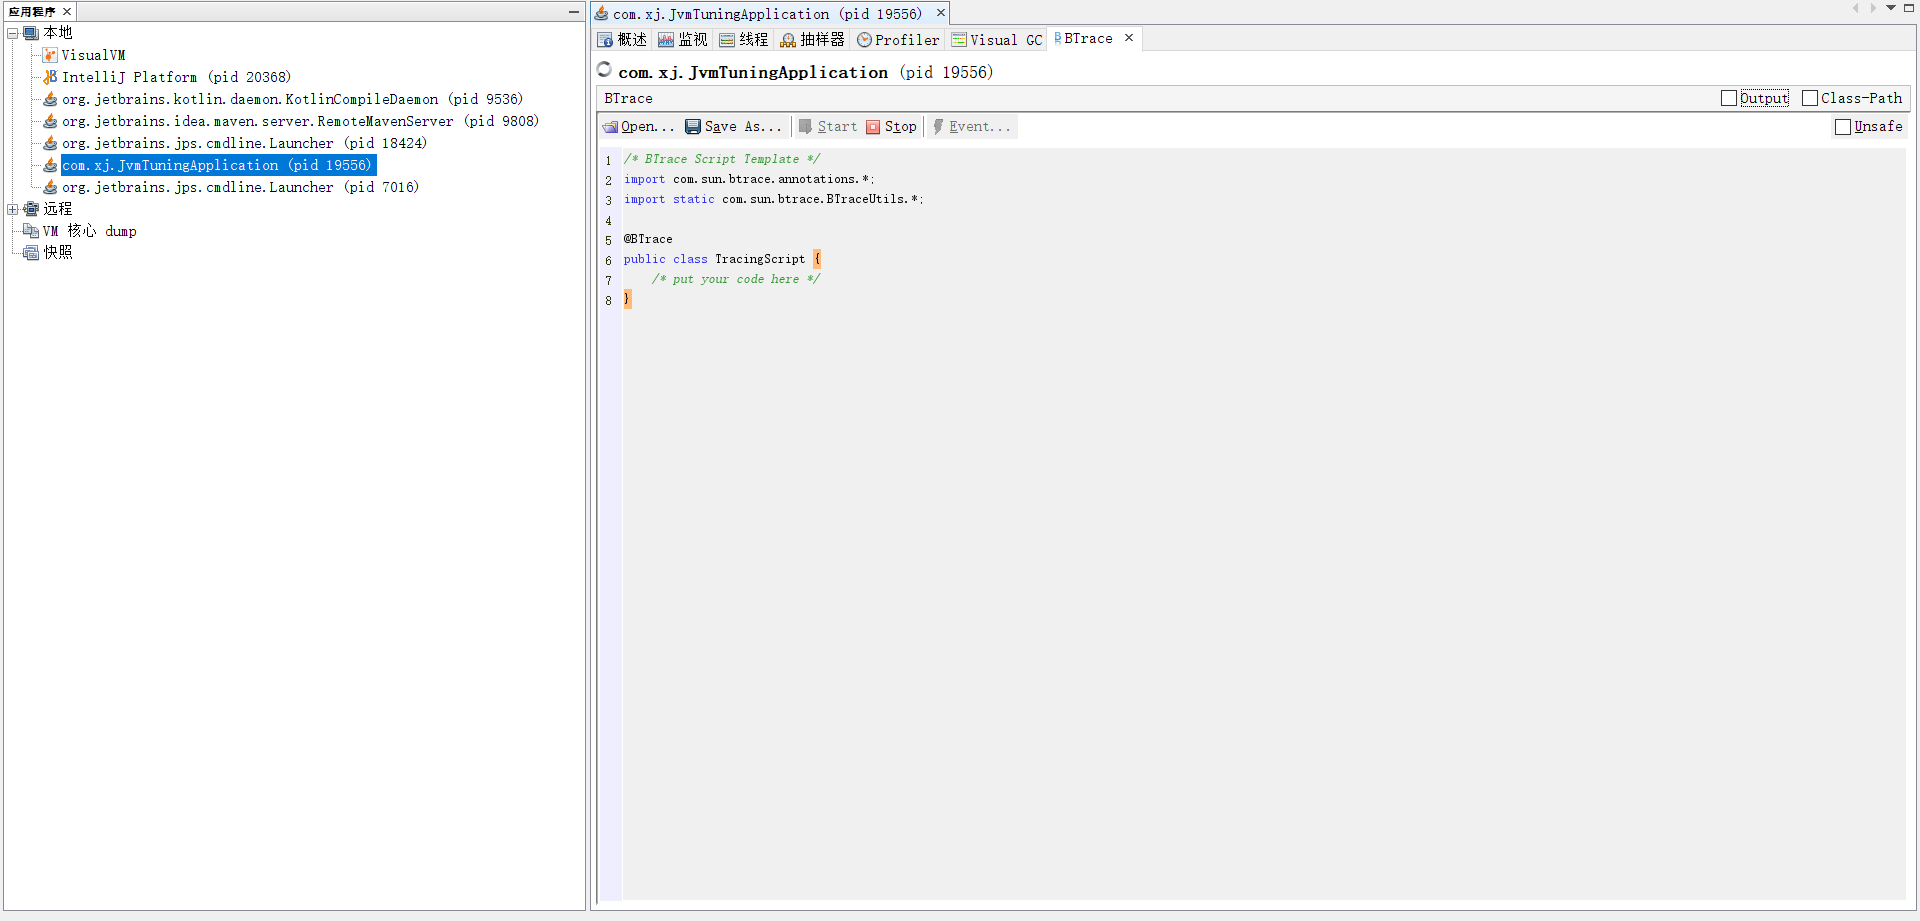Open the 抽样器 sampler tab
This screenshot has width=1920, height=921.
pyautogui.click(x=813, y=40)
